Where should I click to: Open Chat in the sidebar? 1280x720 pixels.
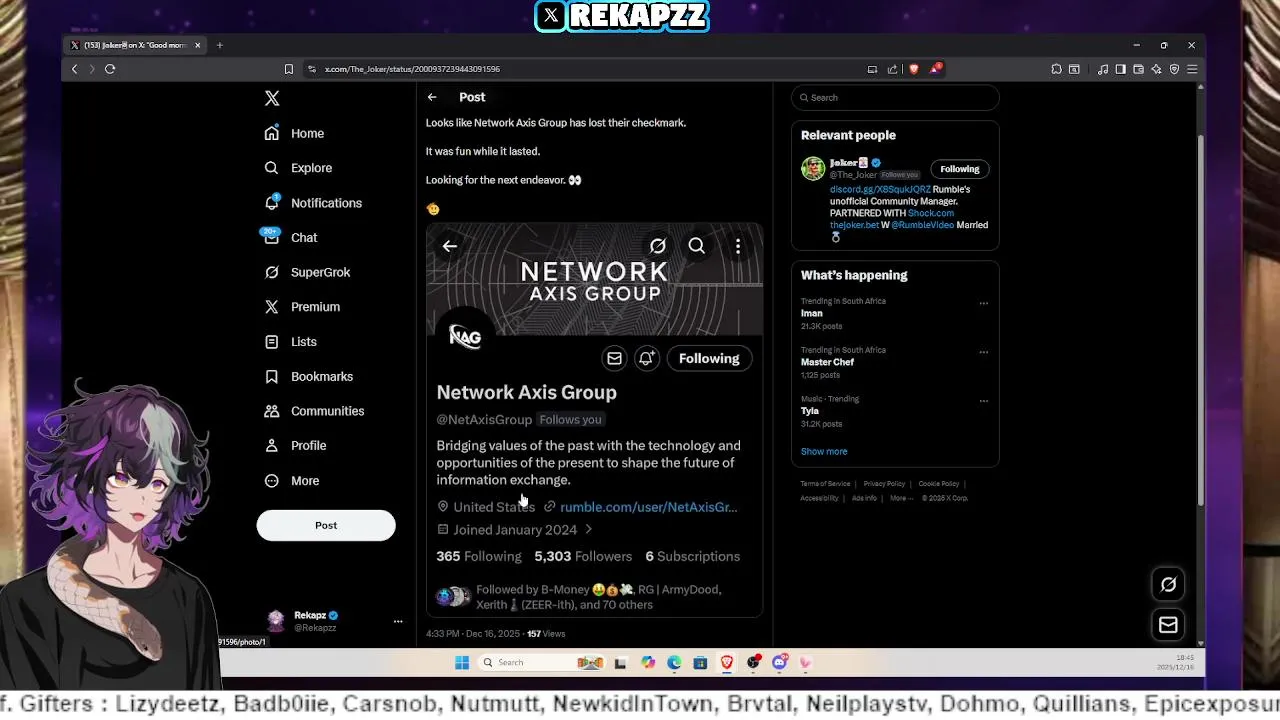pyautogui.click(x=291, y=238)
